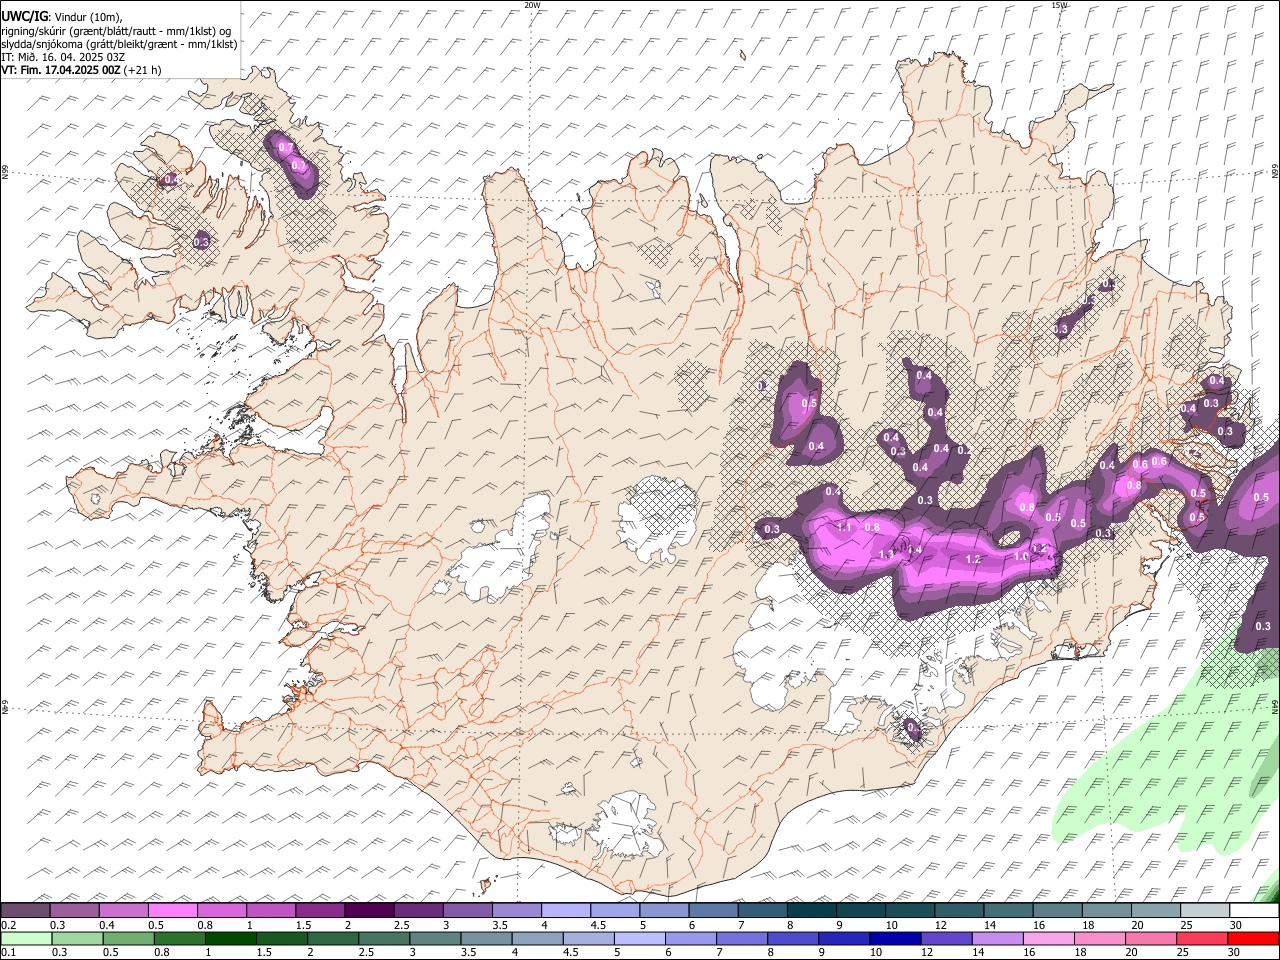
Task: Click the 1.4 snowfall value on the map
Action: click(x=914, y=548)
